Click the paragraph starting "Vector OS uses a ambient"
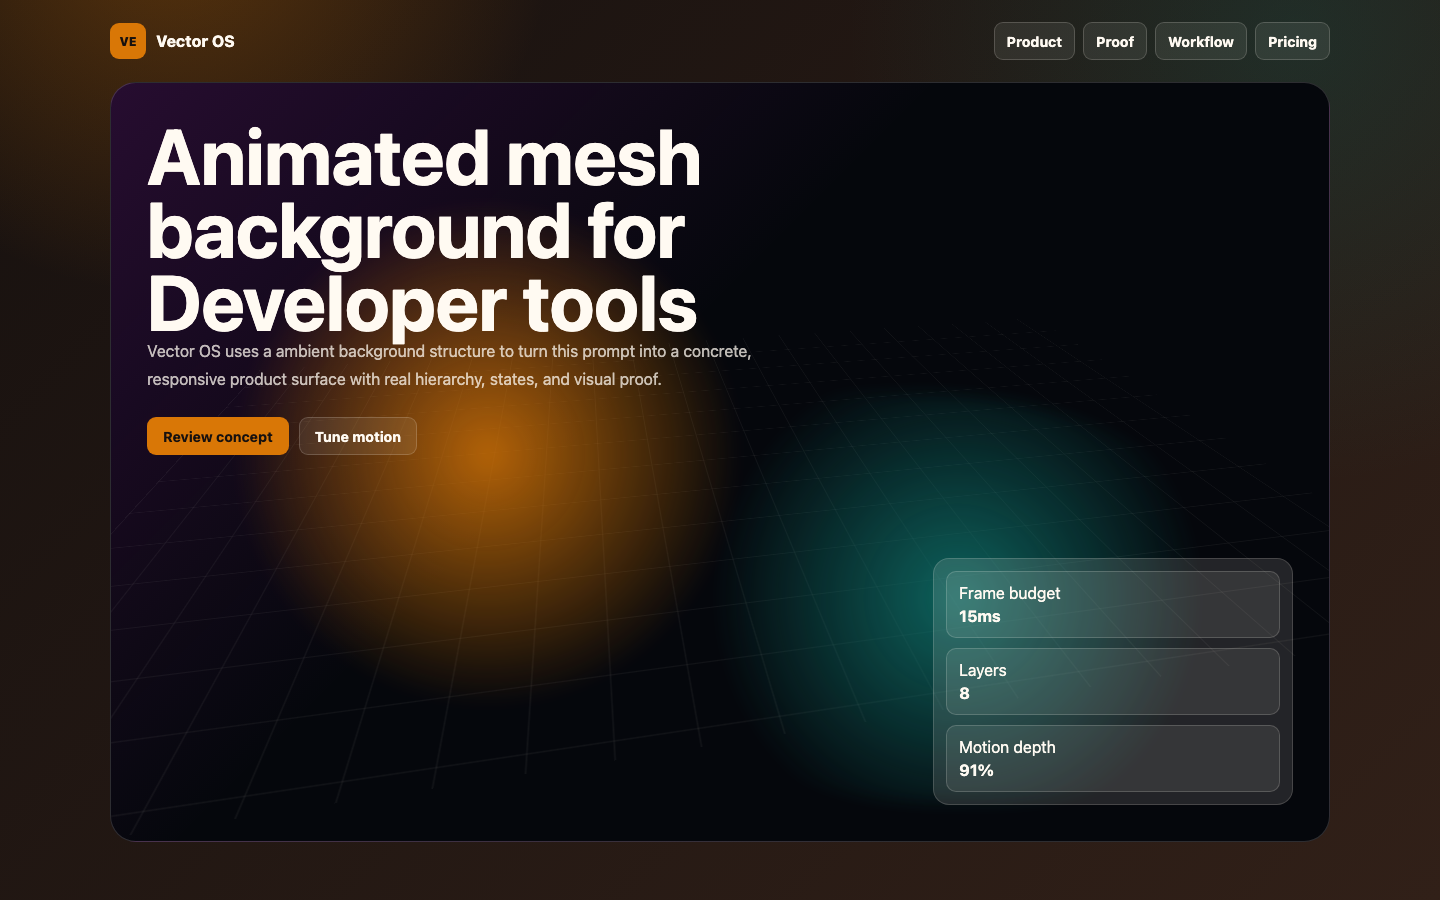Screen dimensions: 1440x900 449,365
